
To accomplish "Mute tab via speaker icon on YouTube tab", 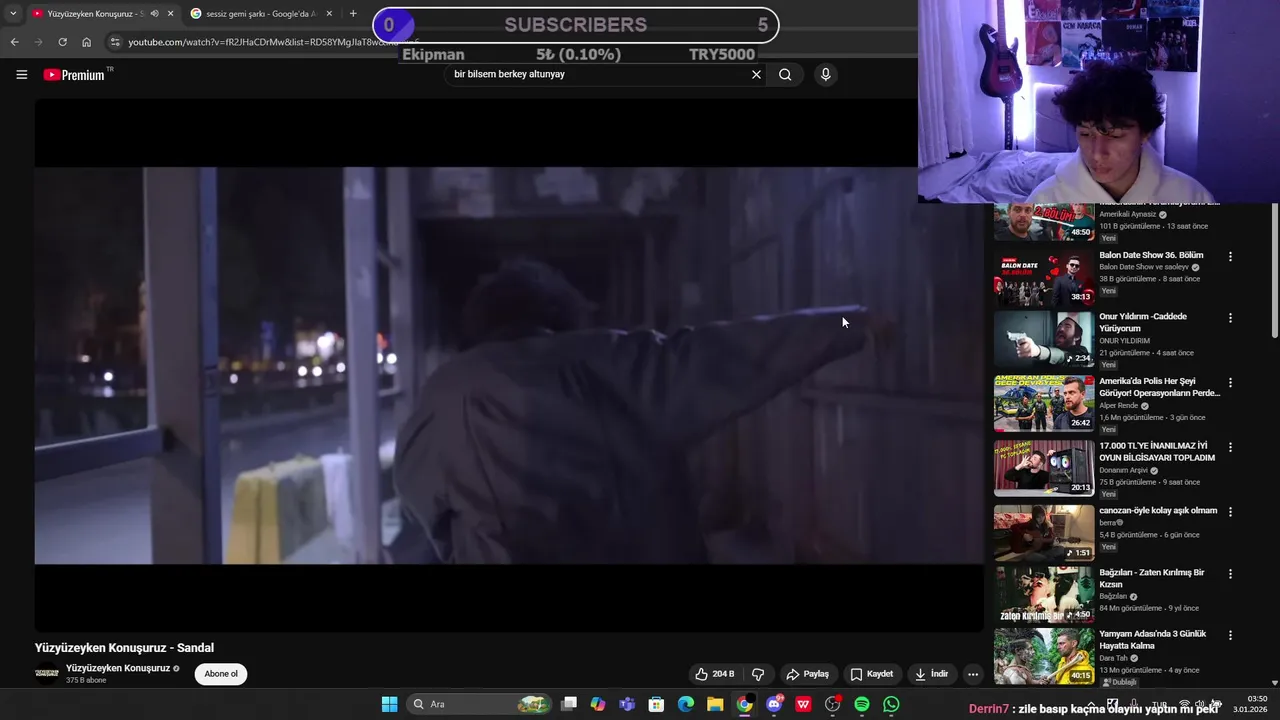I will click(154, 14).
